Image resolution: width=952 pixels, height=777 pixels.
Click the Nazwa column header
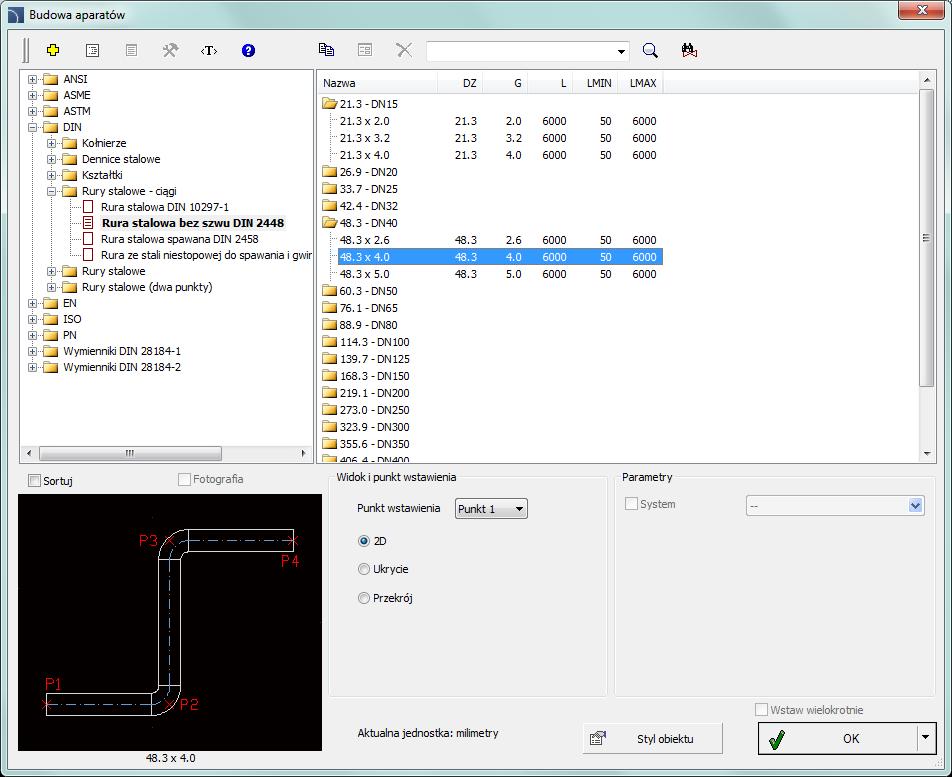[377, 83]
